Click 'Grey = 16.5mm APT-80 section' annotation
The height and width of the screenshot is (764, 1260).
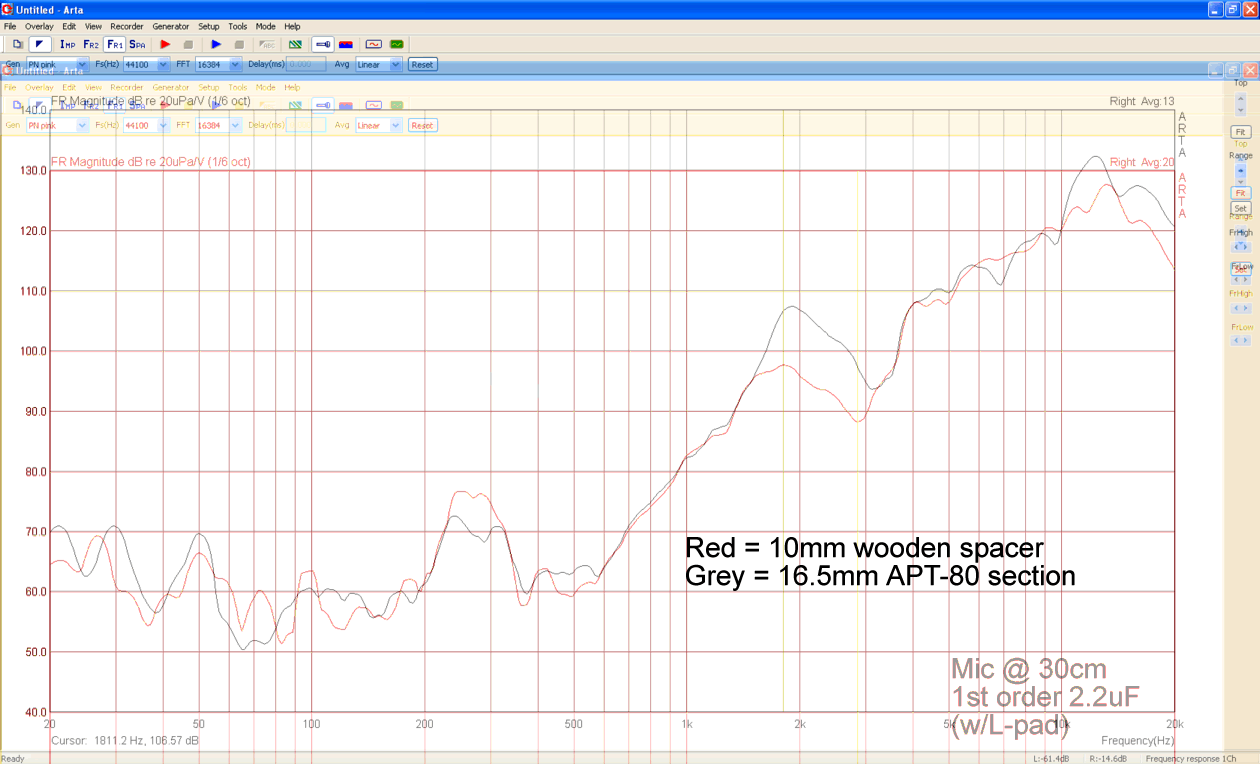880,576
